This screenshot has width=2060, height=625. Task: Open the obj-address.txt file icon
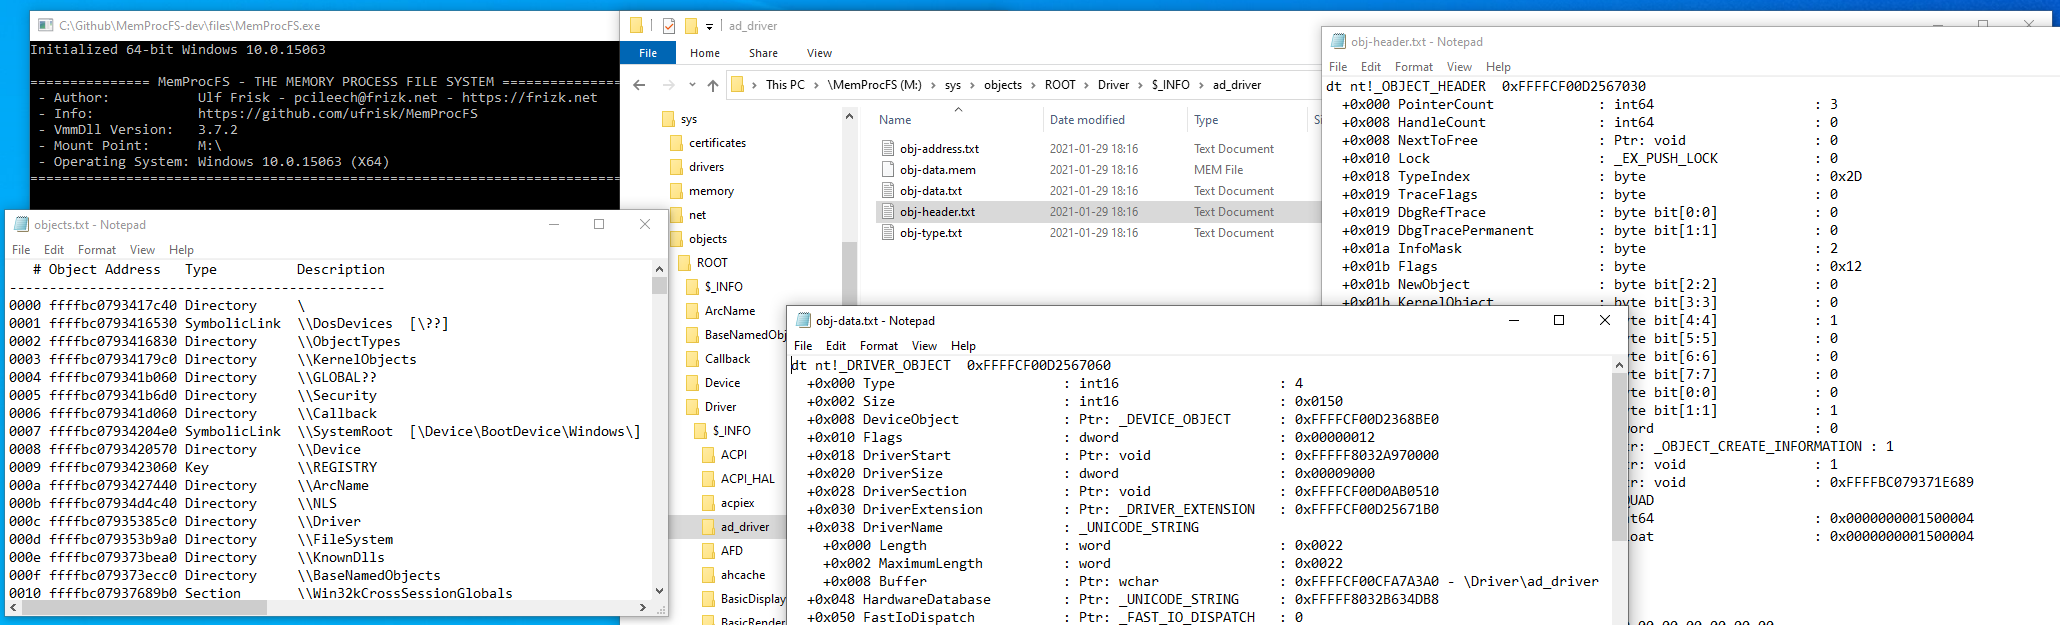[887, 148]
